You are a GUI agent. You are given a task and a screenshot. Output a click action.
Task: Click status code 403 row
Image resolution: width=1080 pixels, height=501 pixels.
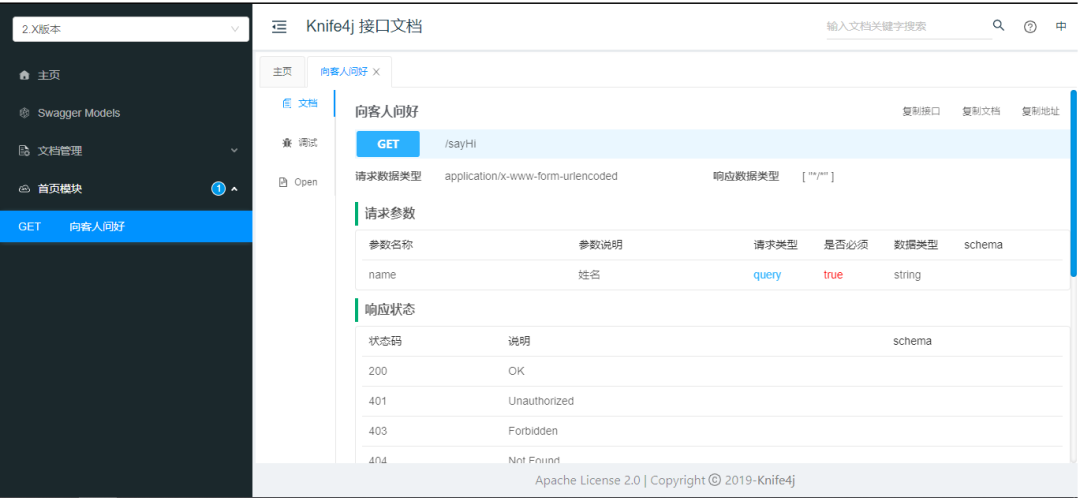pos(713,431)
